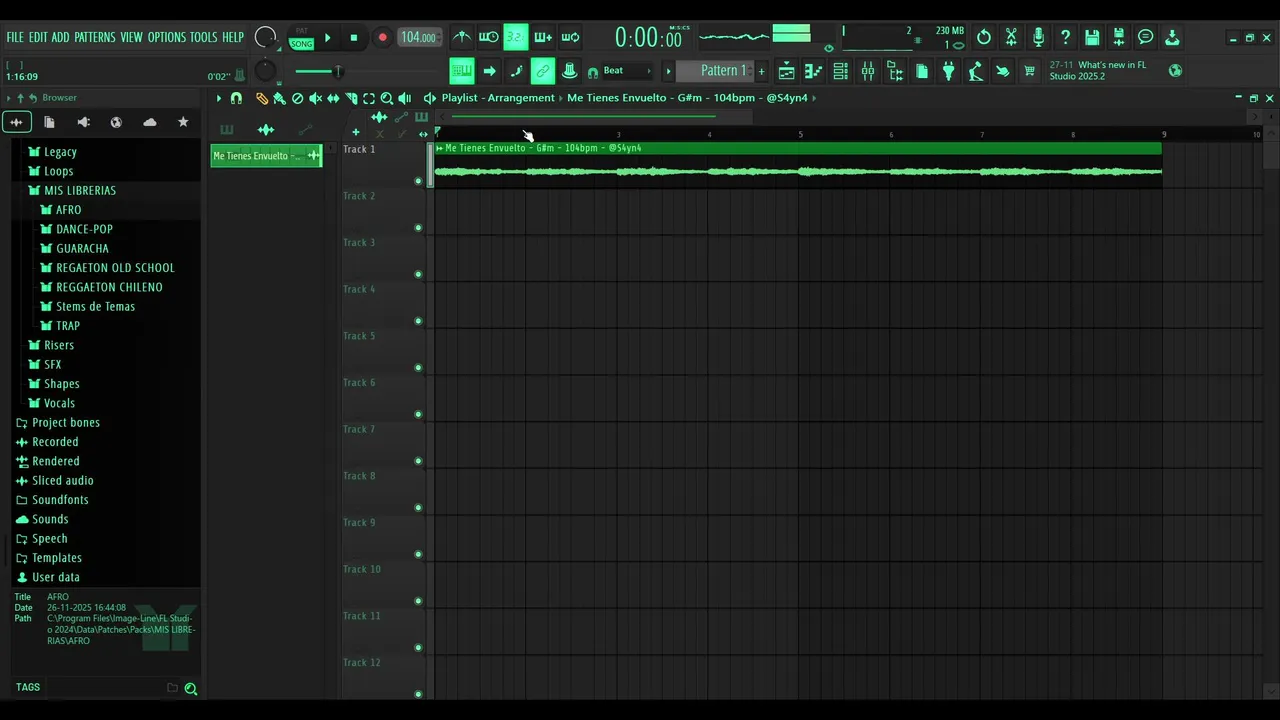The height and width of the screenshot is (720, 1280).
Task: Toggle loop recording
Action: (570, 37)
